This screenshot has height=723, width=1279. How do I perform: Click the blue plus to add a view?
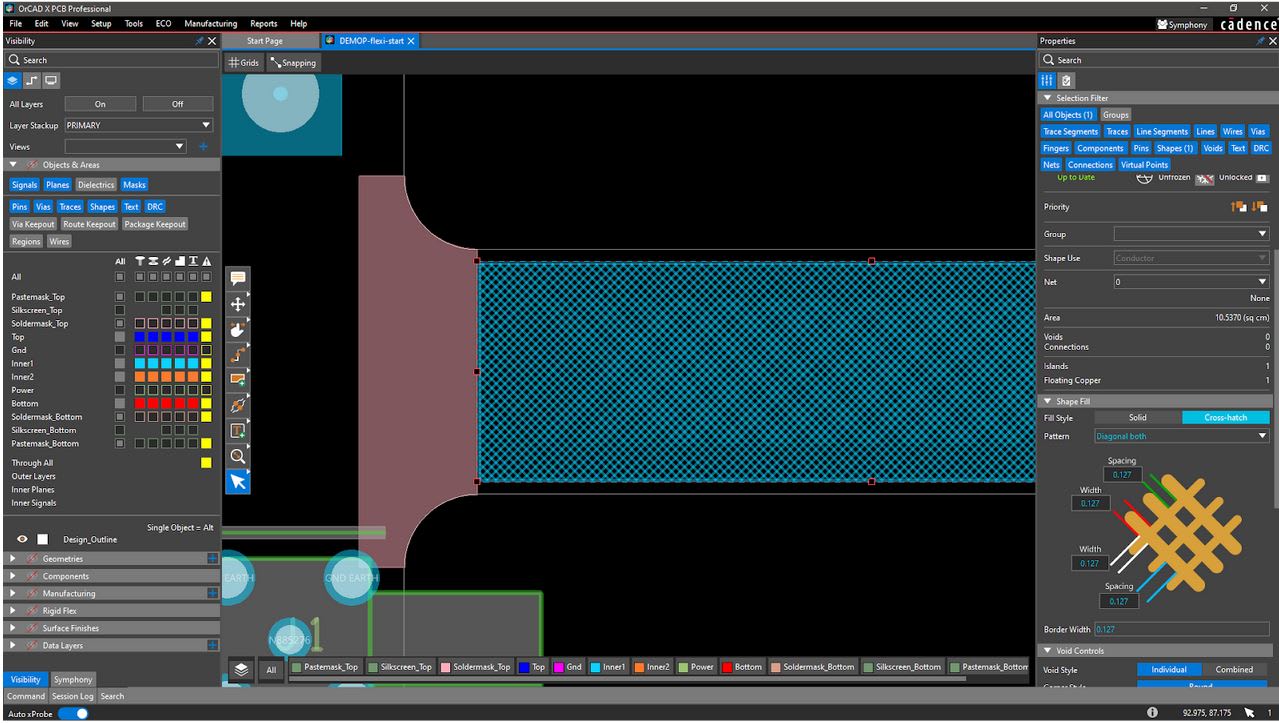coord(203,146)
